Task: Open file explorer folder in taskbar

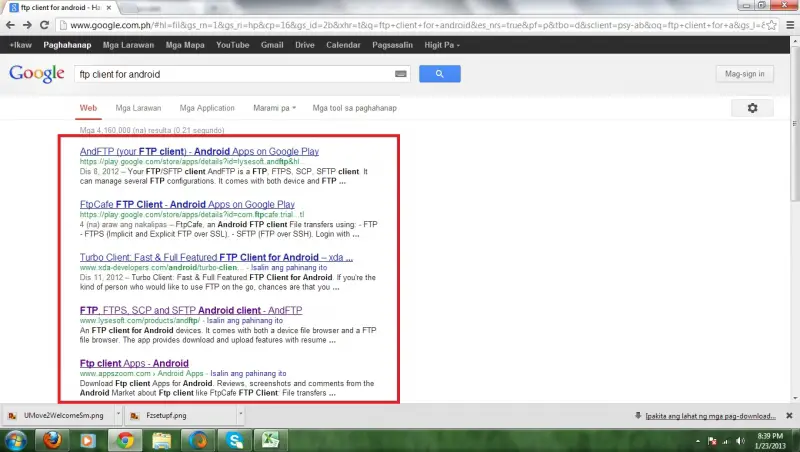Action: point(161,440)
